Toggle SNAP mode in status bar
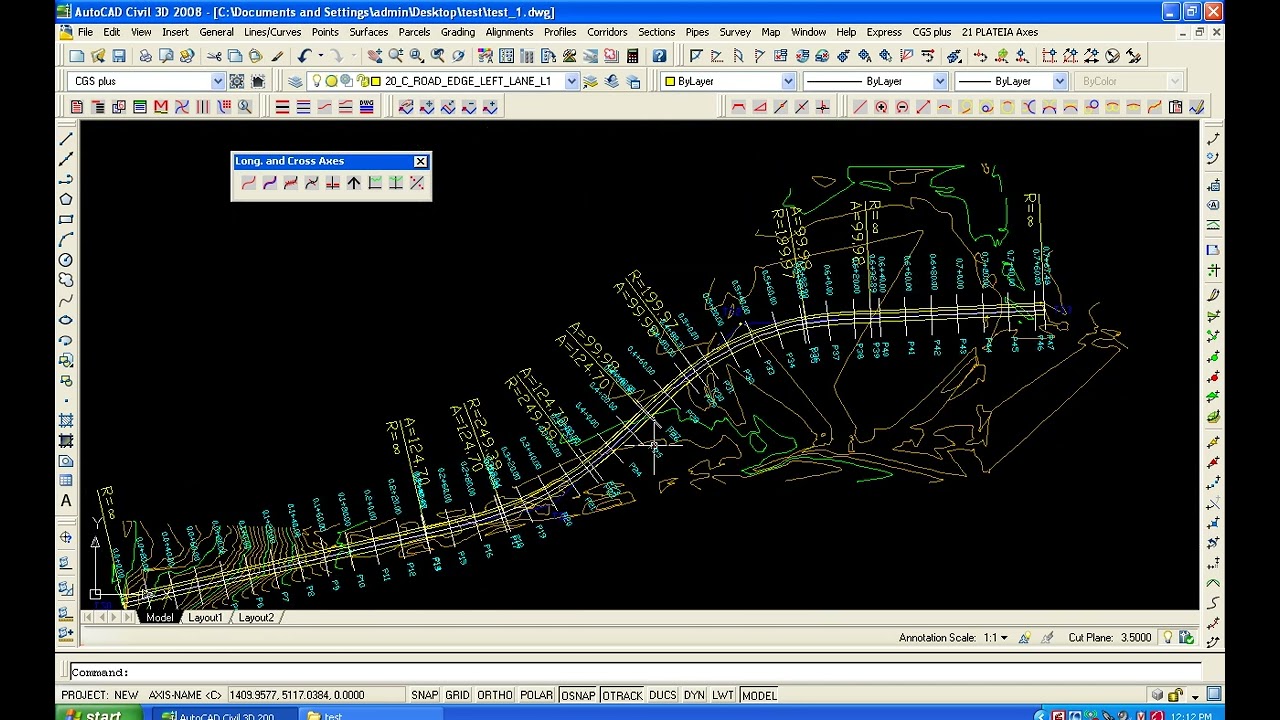Image resolution: width=1280 pixels, height=720 pixels. point(425,695)
